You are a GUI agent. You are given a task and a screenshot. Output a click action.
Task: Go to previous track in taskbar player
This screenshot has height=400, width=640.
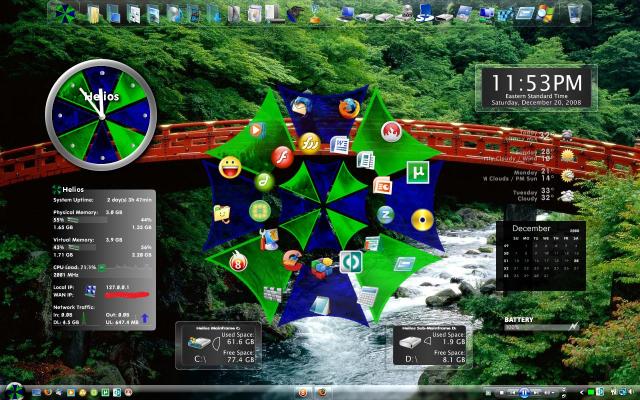(x=512, y=393)
